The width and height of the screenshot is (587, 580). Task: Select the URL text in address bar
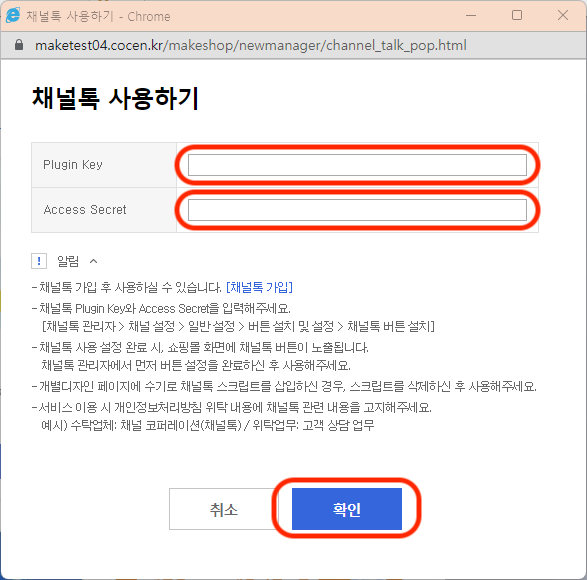[250, 45]
